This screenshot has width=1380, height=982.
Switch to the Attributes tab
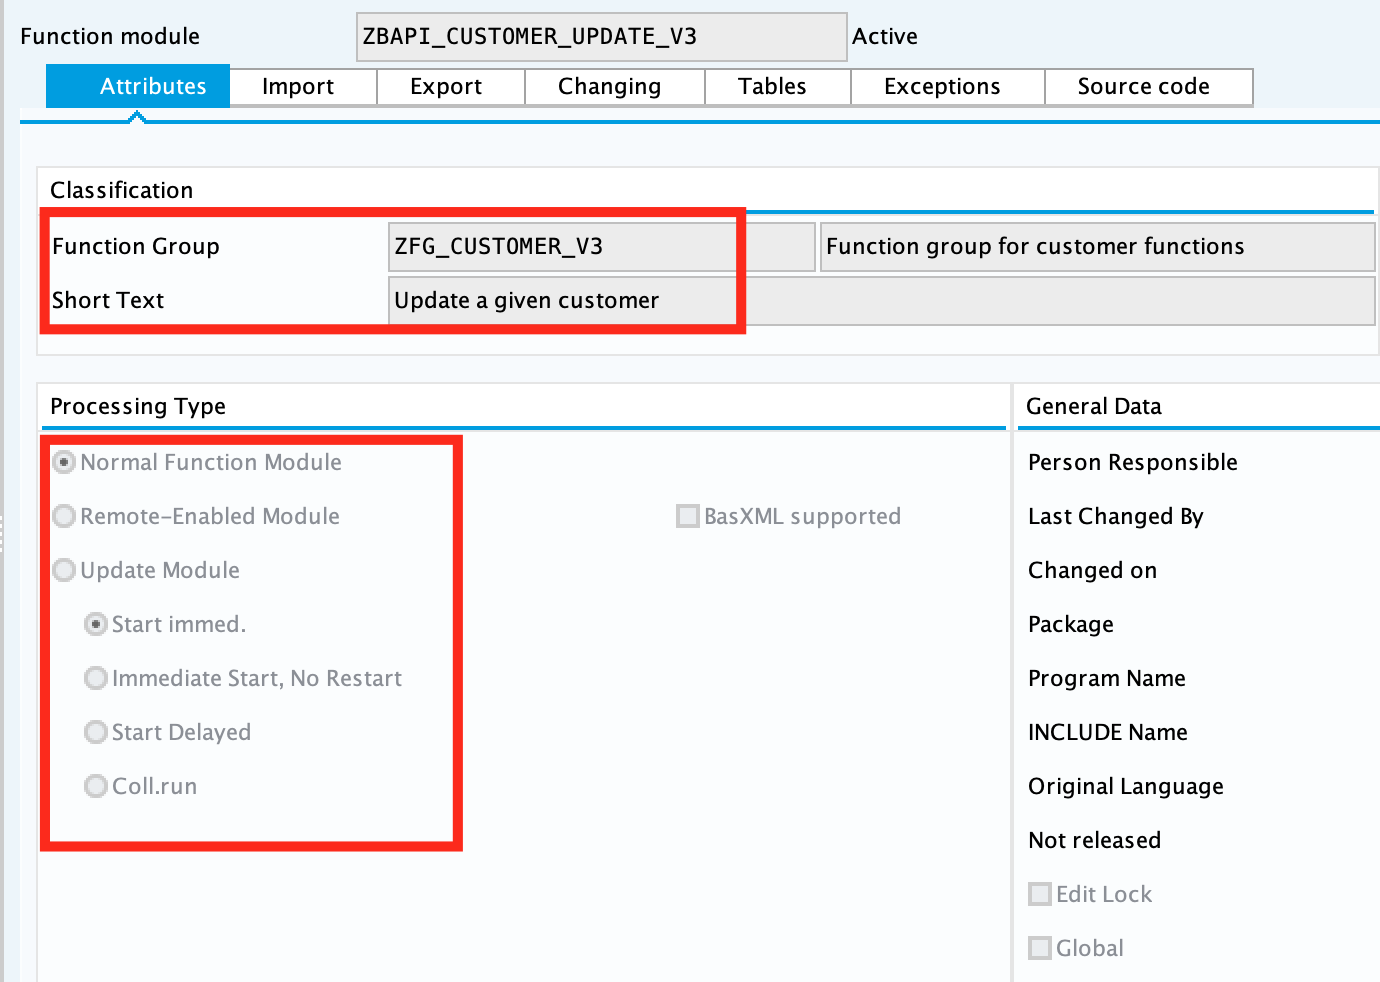tap(138, 86)
